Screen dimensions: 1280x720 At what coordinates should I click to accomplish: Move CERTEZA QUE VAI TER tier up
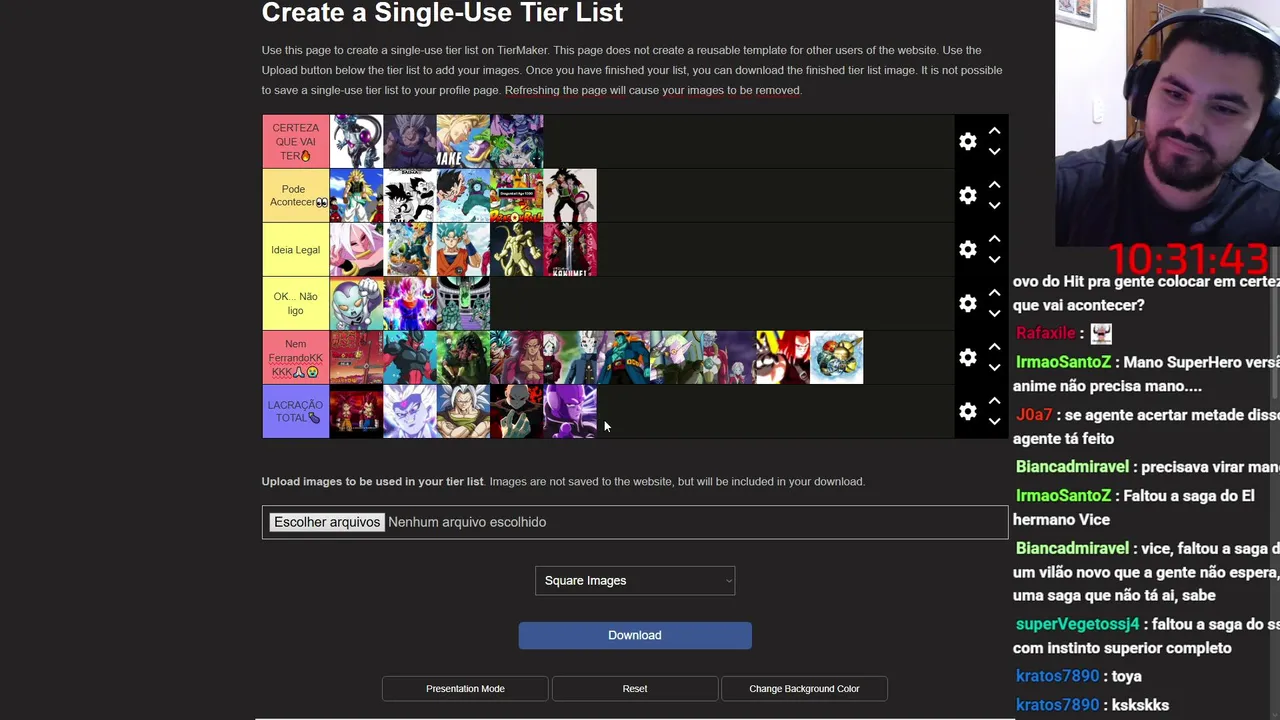point(994,131)
